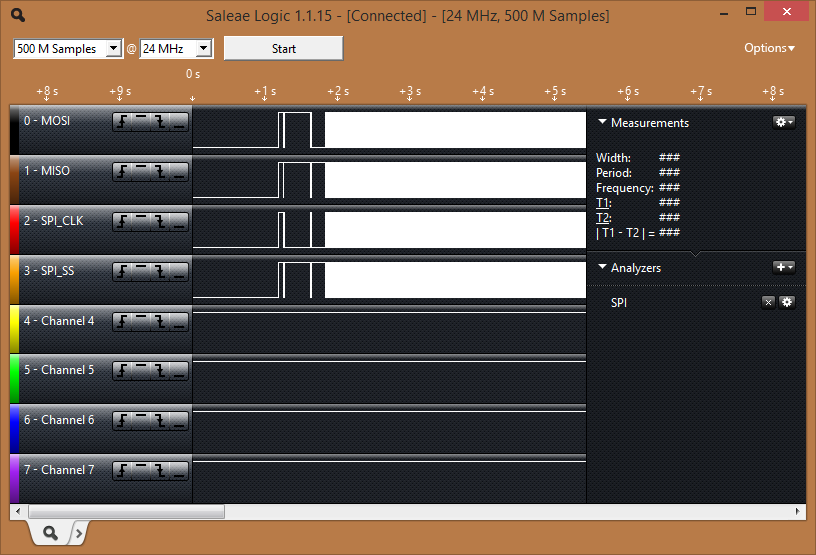
Task: Maximize the Saleae Logic window
Action: pos(751,11)
